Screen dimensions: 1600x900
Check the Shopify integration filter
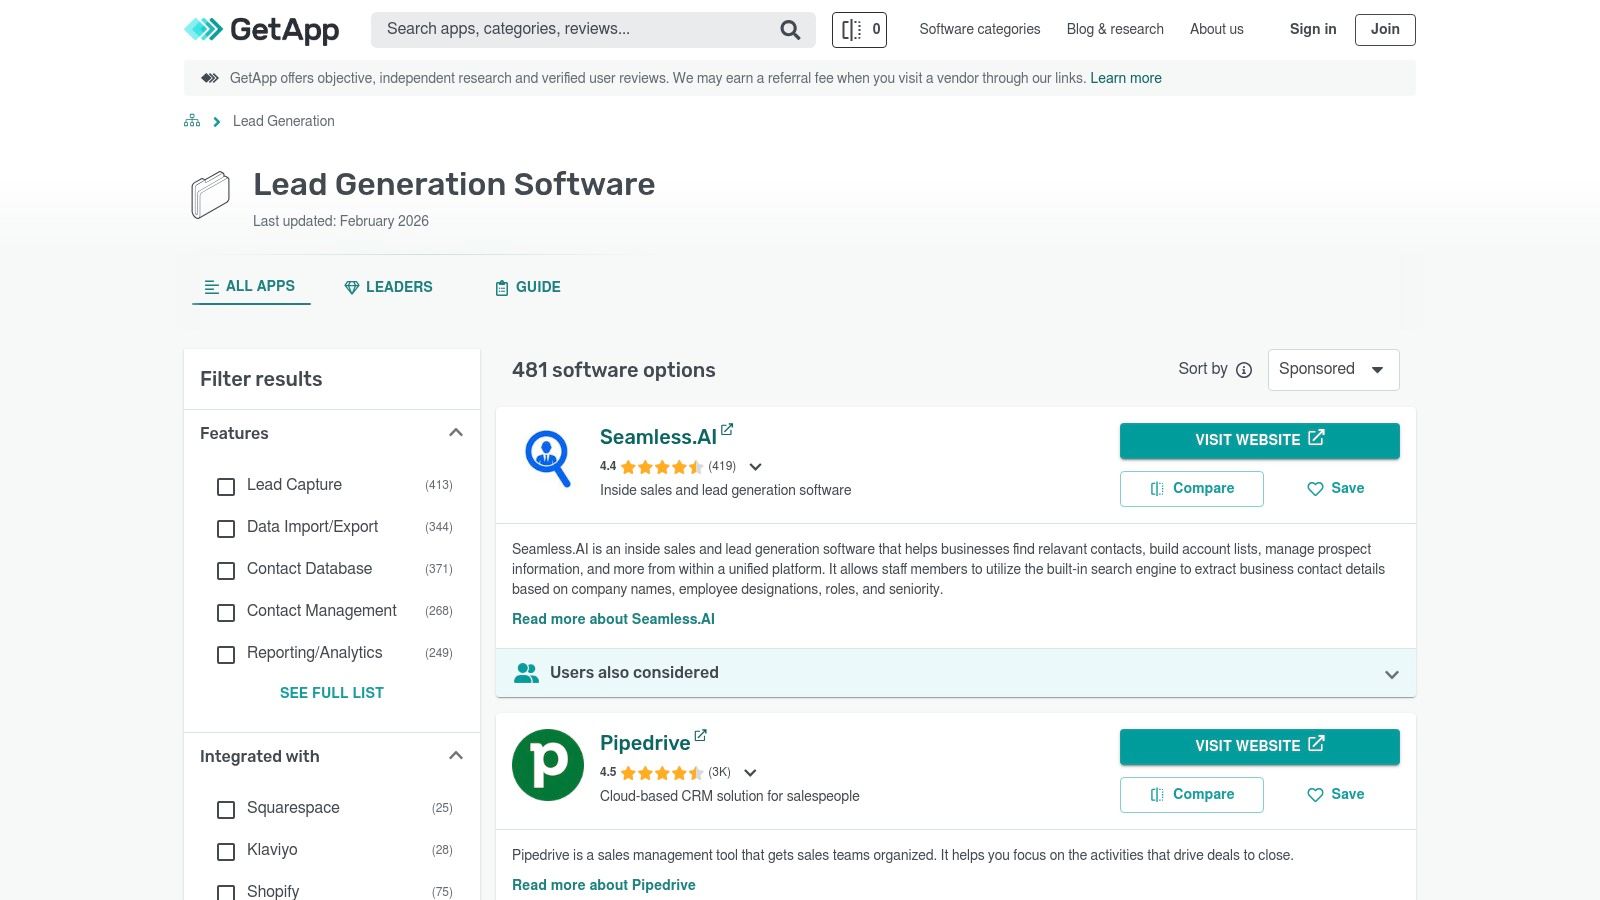click(225, 893)
